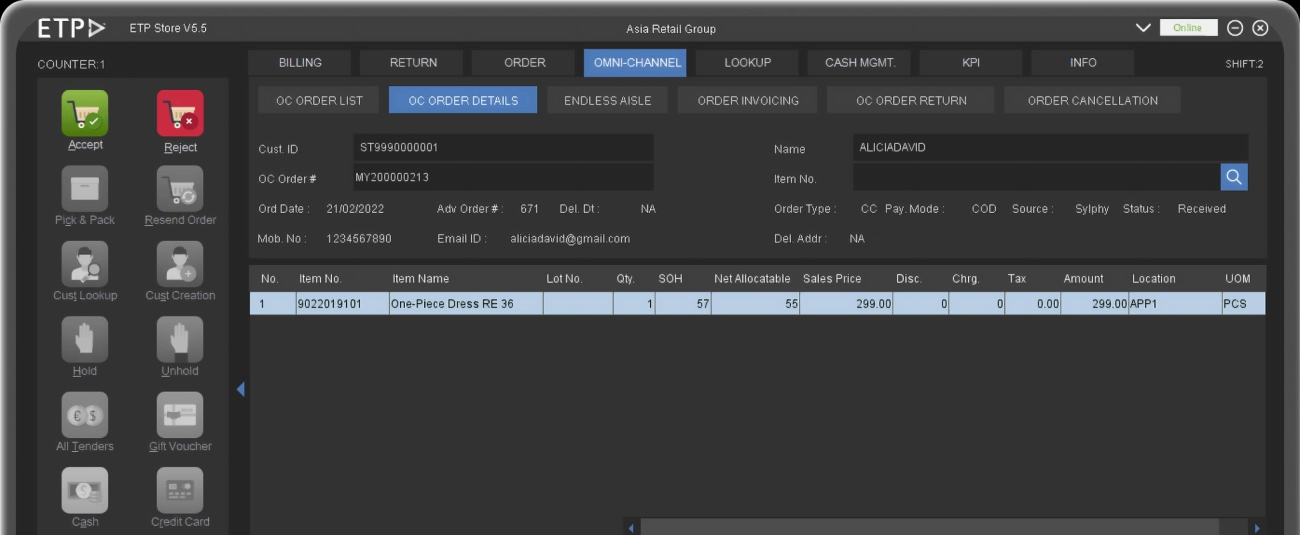The height and width of the screenshot is (535, 1300).
Task: Click the APP1 location cell
Action: click(1174, 304)
